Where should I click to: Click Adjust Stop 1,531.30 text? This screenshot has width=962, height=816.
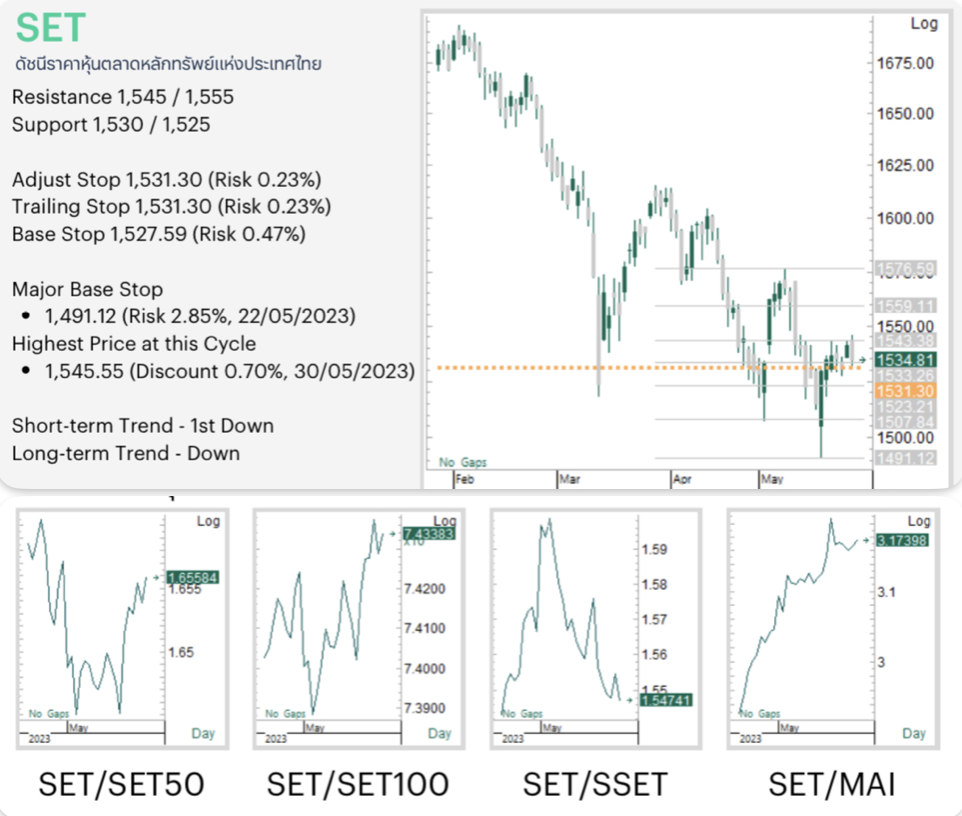(x=166, y=180)
